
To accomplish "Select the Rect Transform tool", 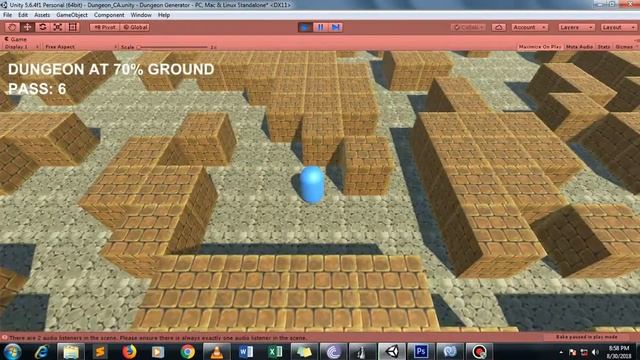I will pos(73,27).
